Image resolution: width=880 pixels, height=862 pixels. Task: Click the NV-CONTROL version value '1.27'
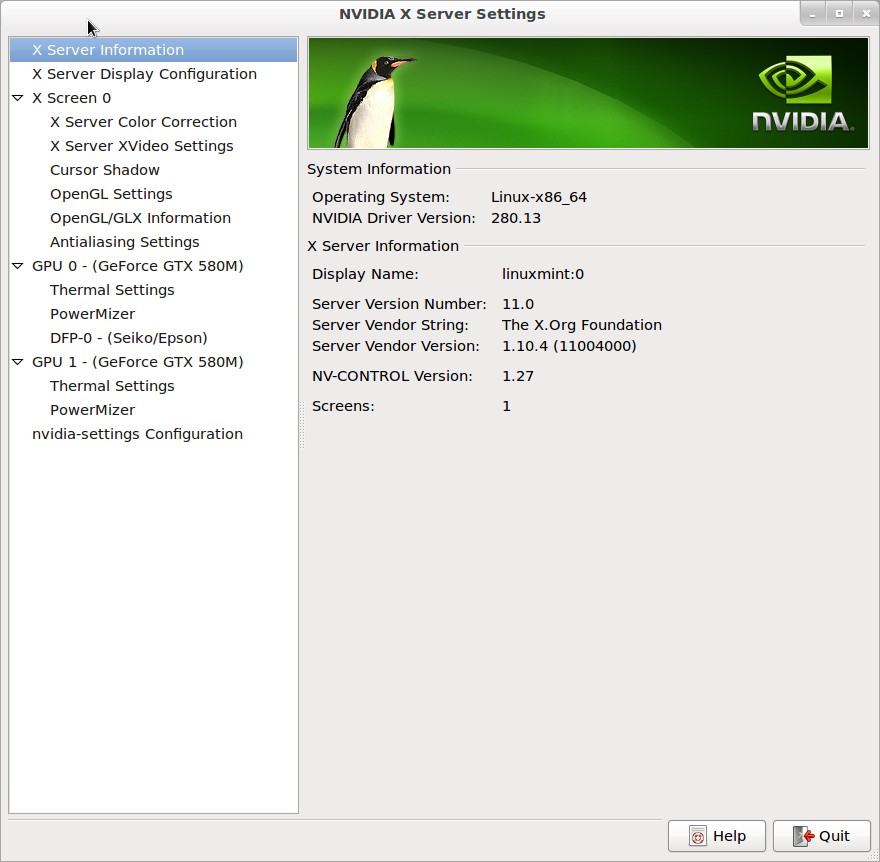(x=518, y=376)
